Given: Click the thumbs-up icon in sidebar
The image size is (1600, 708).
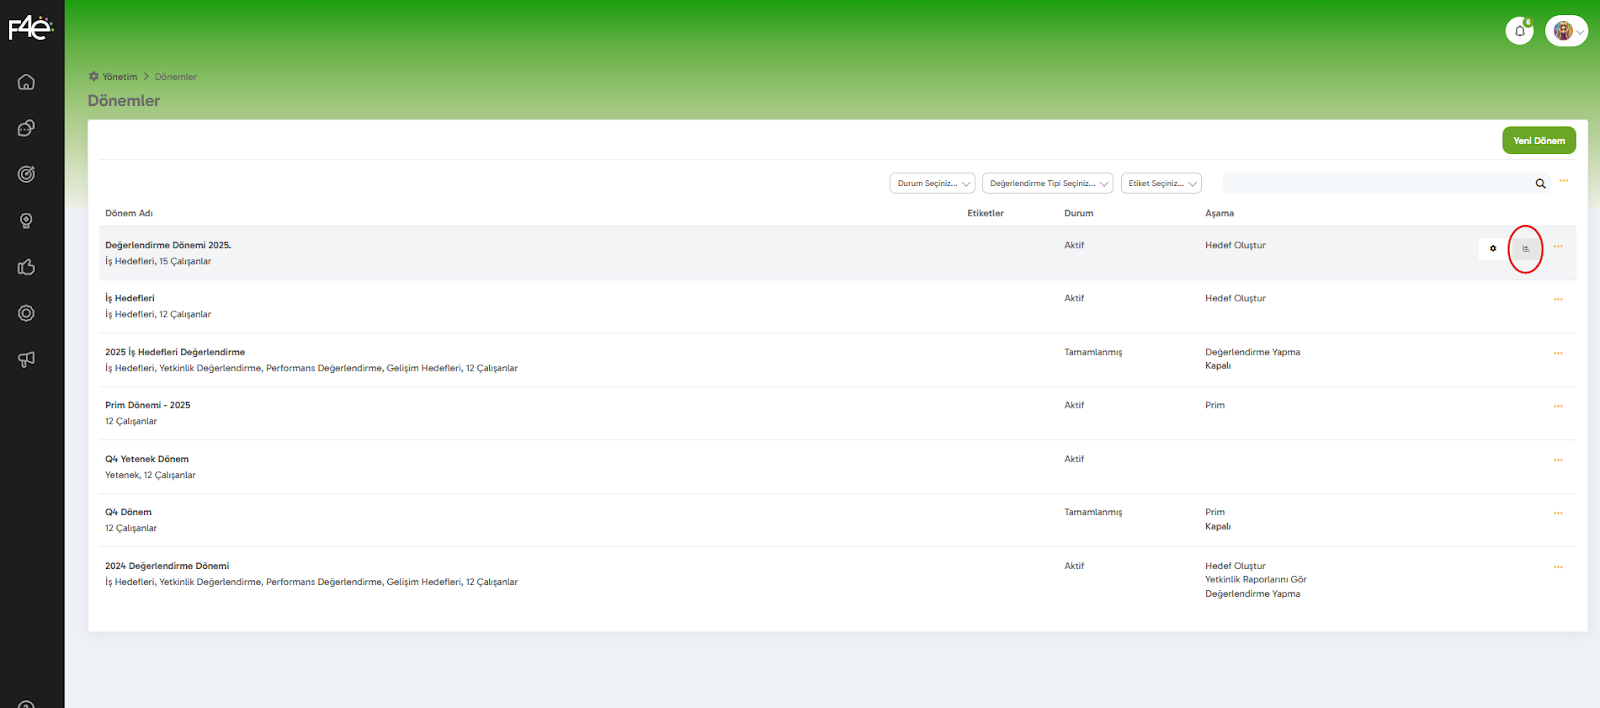Looking at the screenshot, I should 26,267.
